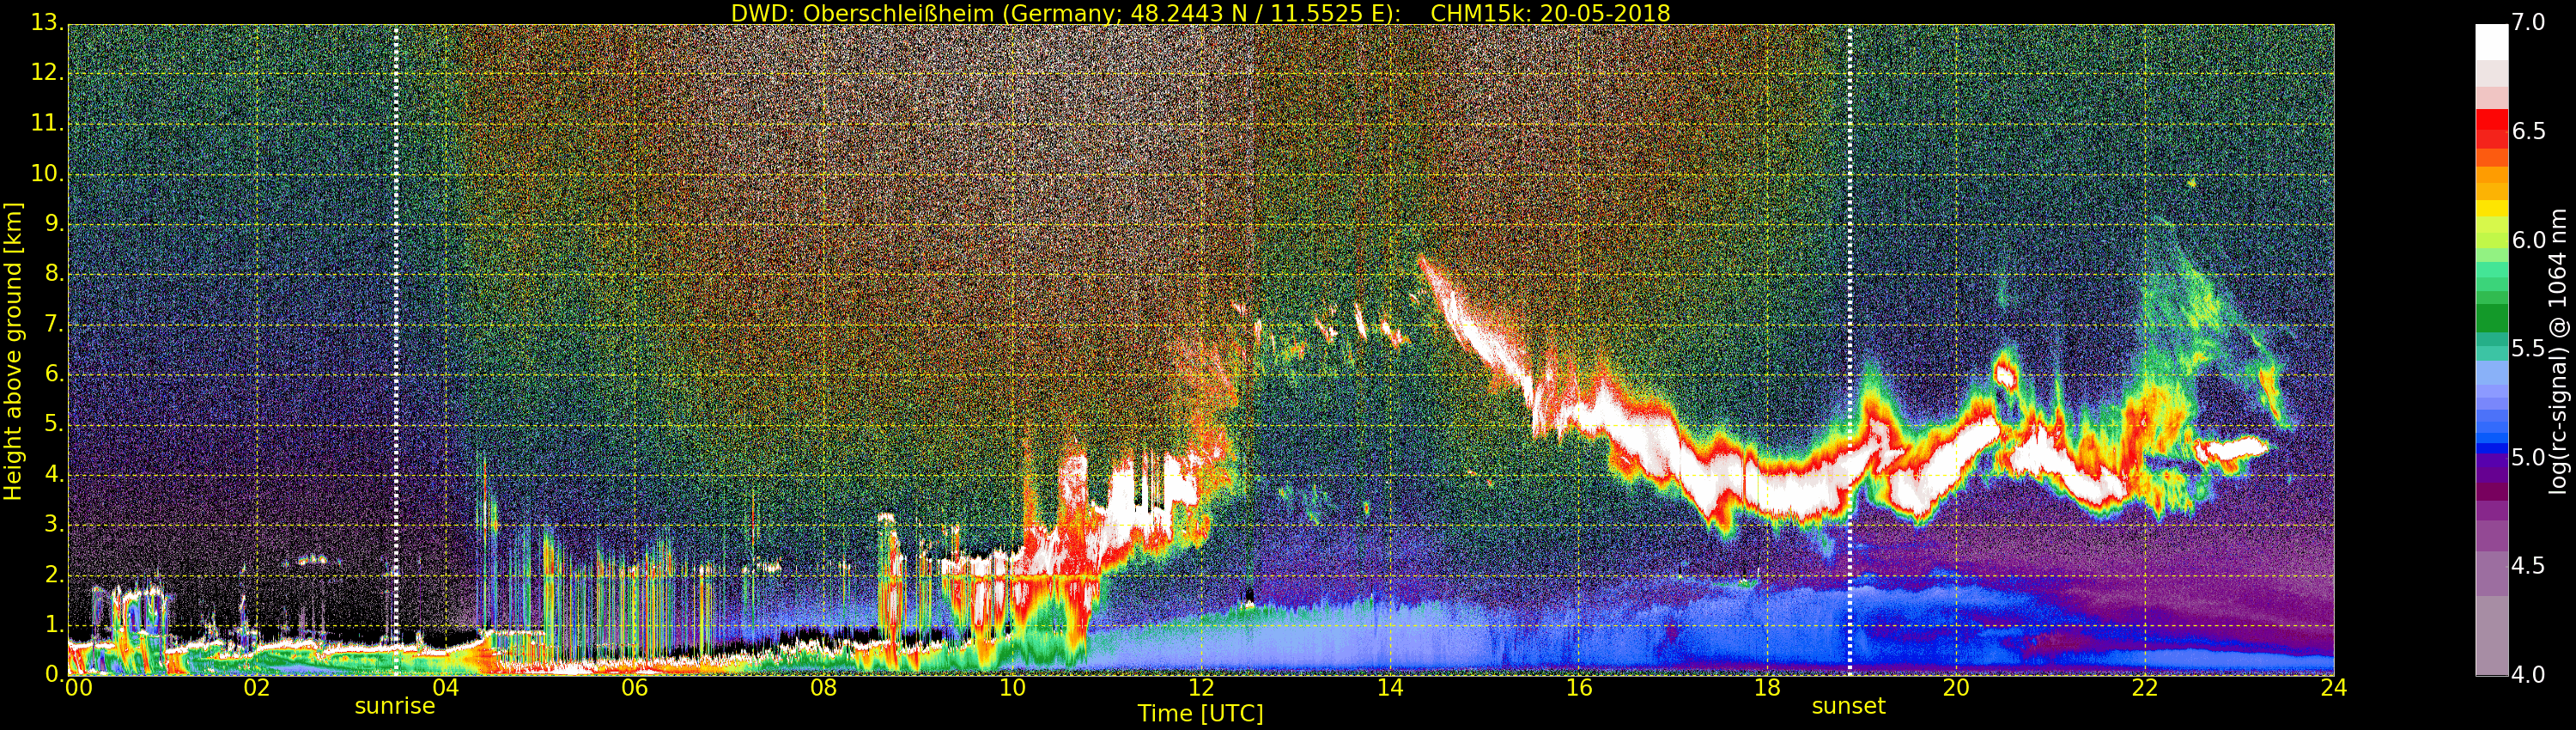Click the '6.5' colorbar tick label
Image resolution: width=2576 pixels, height=730 pixels.
(x=2529, y=132)
